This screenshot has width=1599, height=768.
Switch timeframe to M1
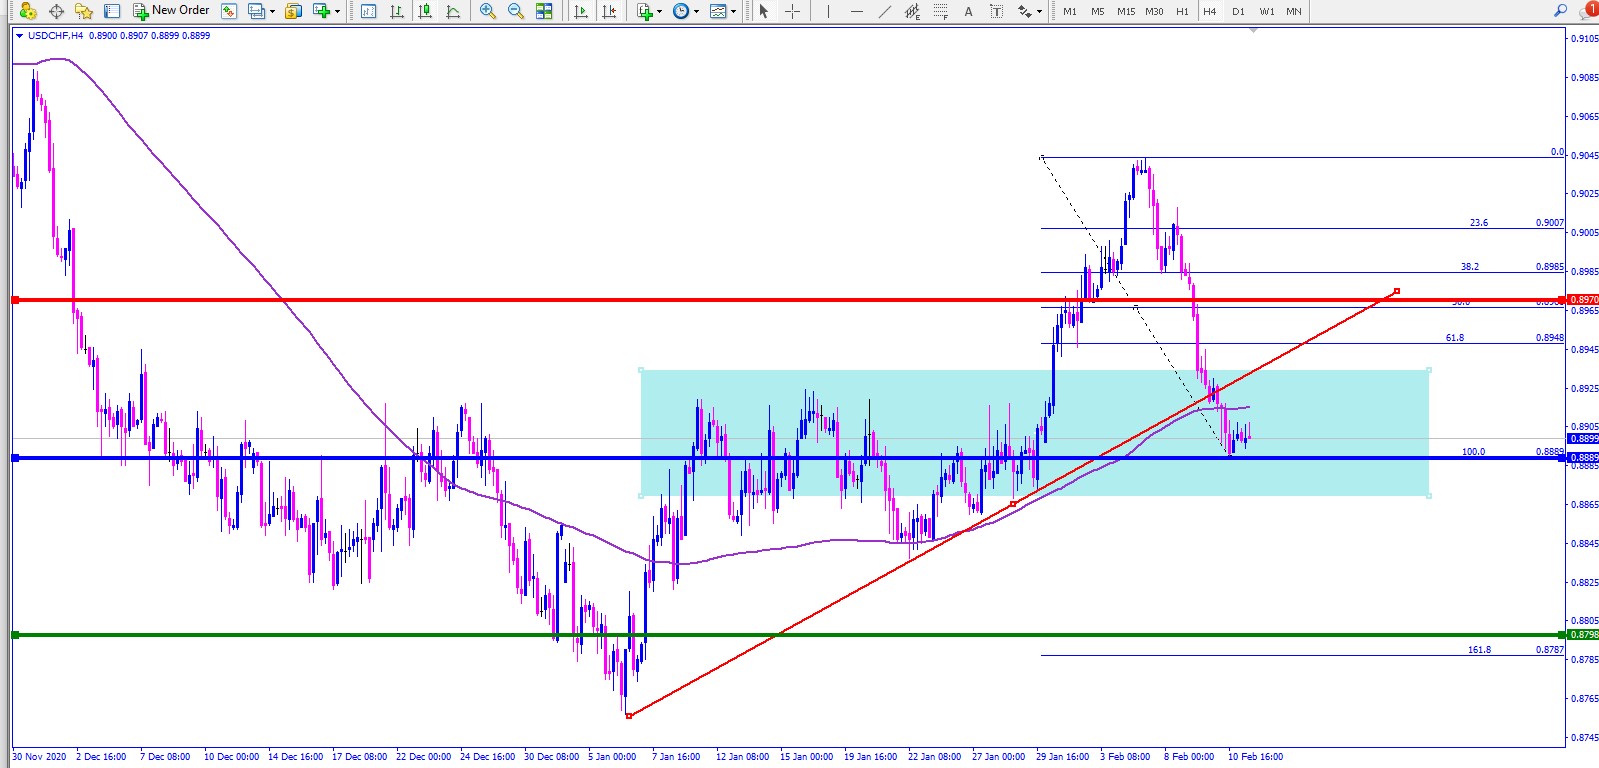pos(1070,11)
